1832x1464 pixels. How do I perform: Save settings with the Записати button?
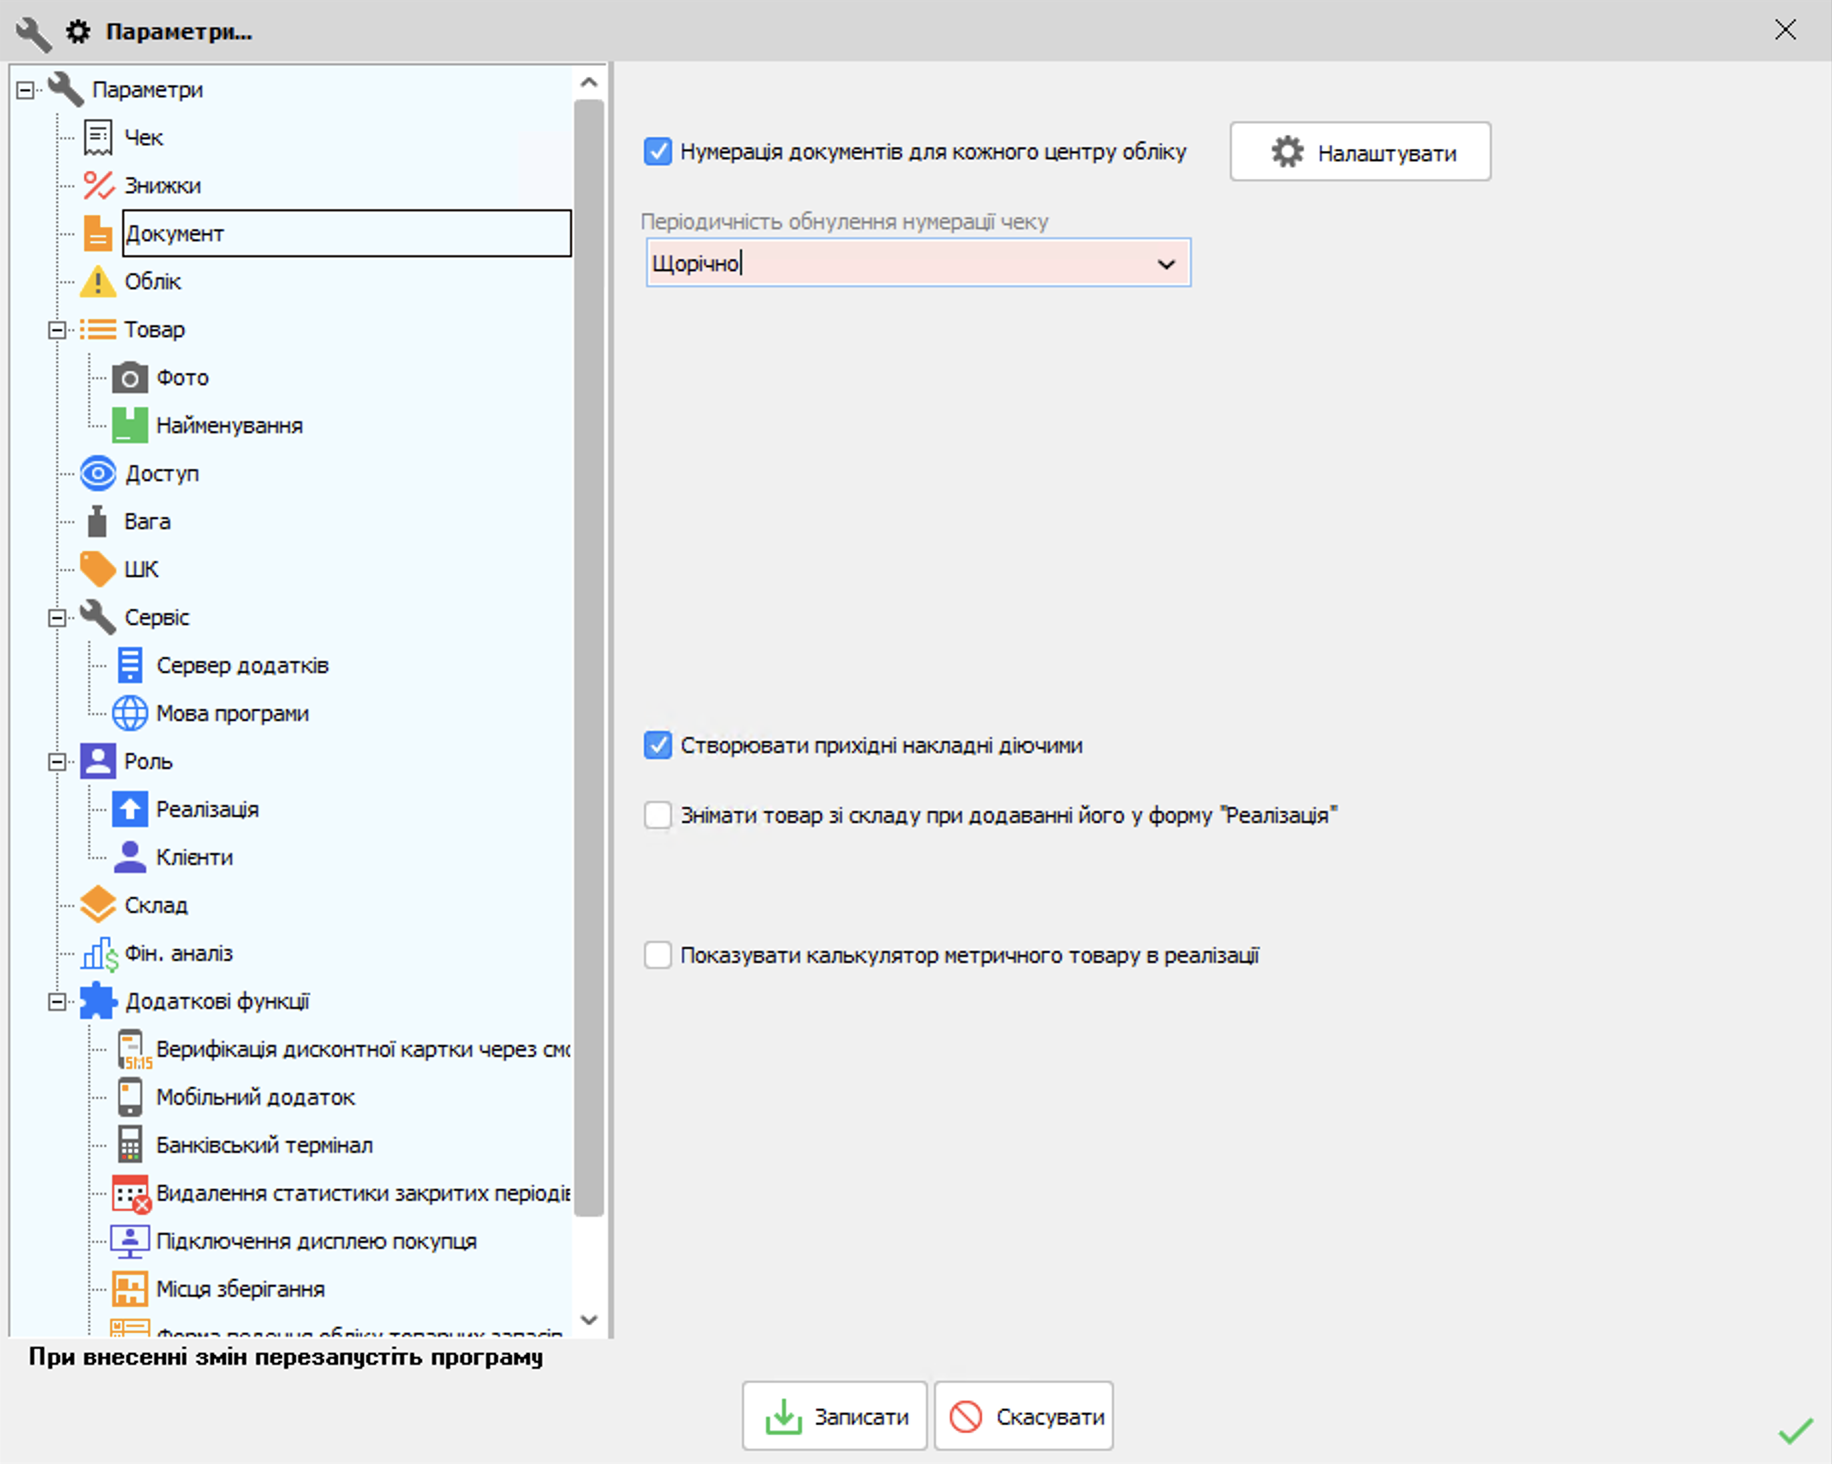click(x=835, y=1416)
